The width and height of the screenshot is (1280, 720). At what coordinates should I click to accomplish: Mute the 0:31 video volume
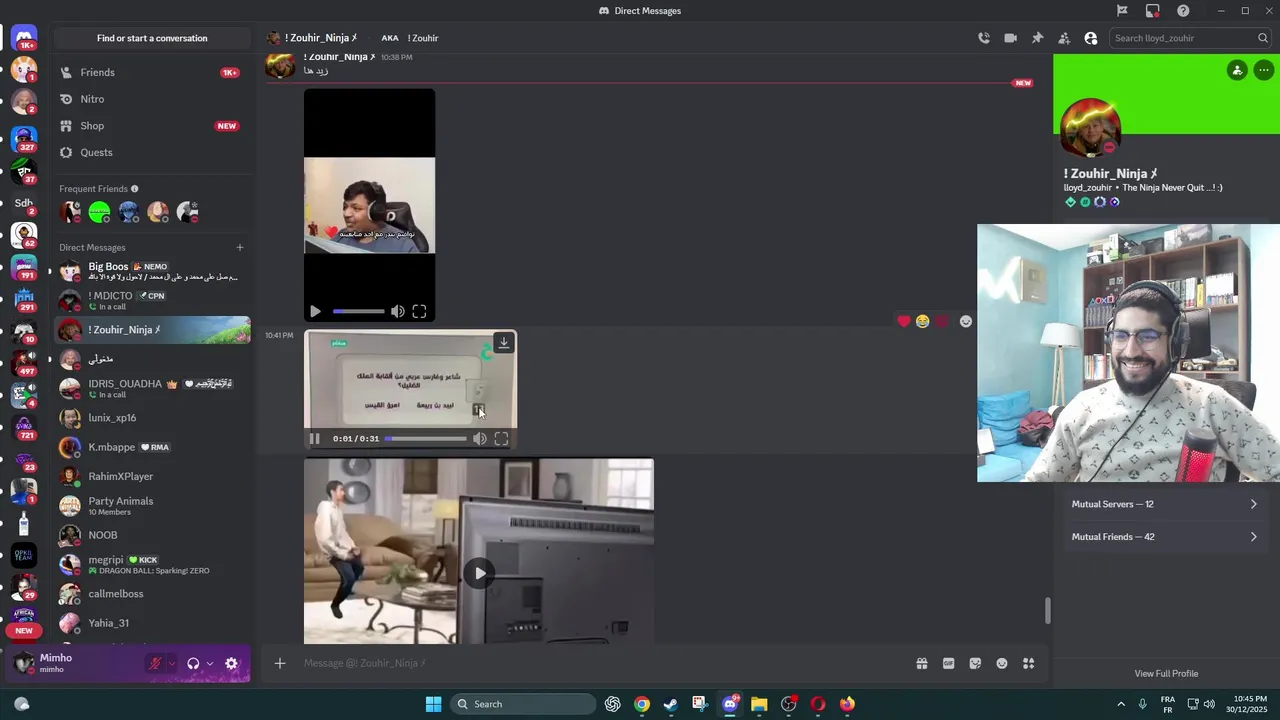[x=480, y=439]
